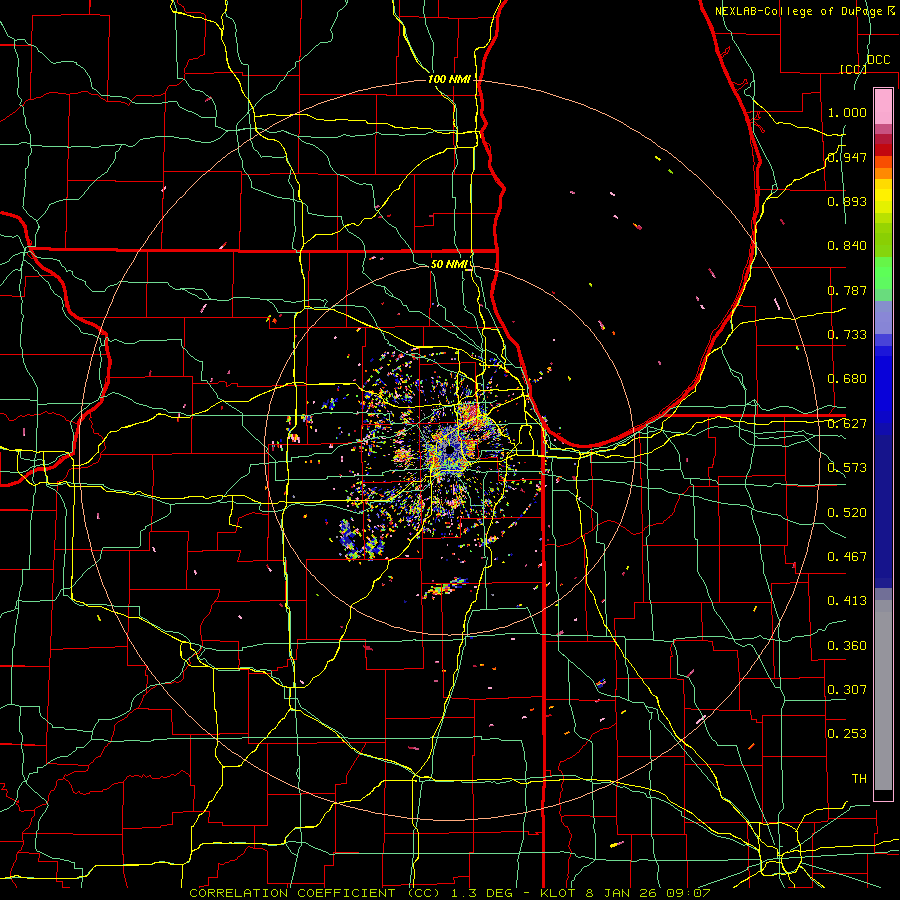Select the 0.573 scale value
Viewport: 900px width, 900px height.
(847, 468)
